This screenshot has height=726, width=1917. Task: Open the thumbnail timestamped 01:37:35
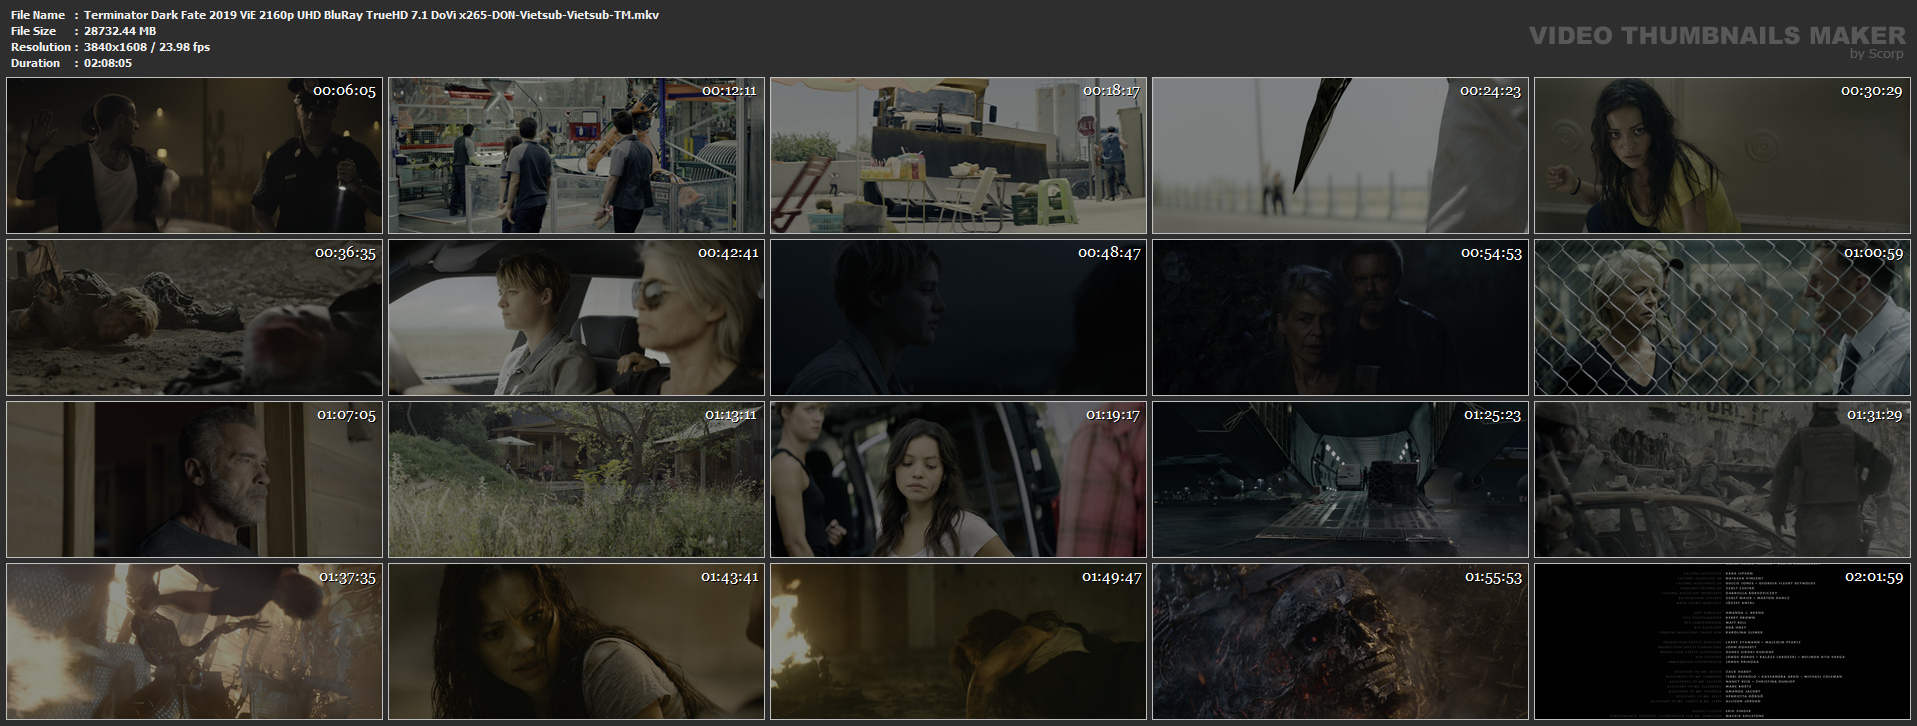coord(194,641)
